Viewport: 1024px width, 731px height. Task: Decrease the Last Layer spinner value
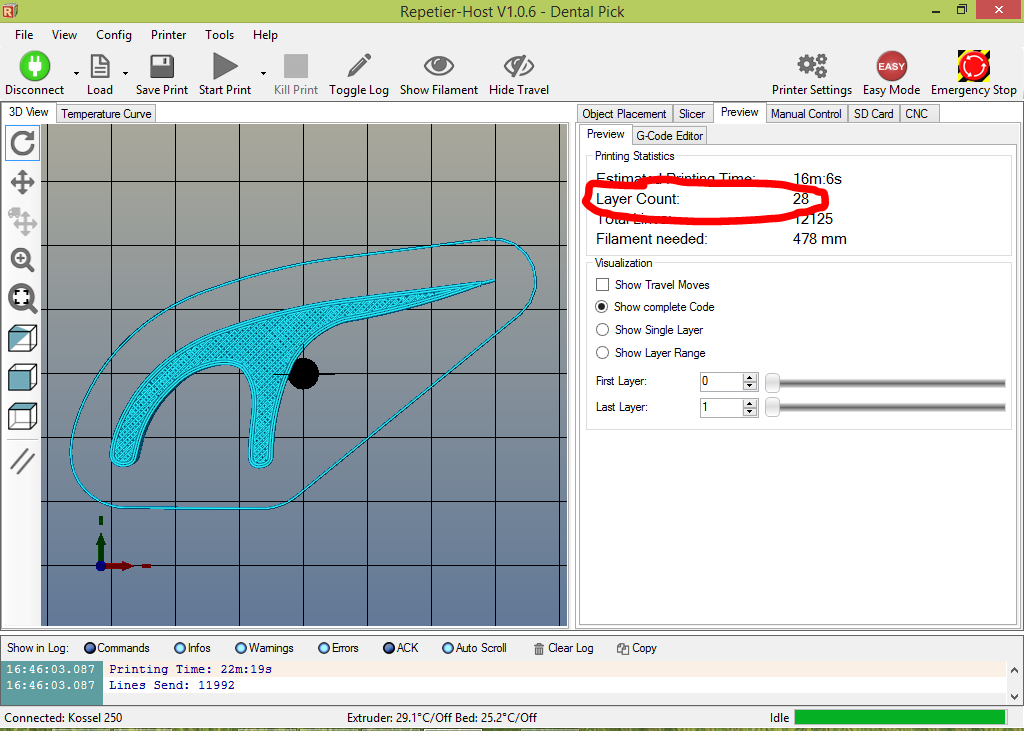[x=750, y=412]
